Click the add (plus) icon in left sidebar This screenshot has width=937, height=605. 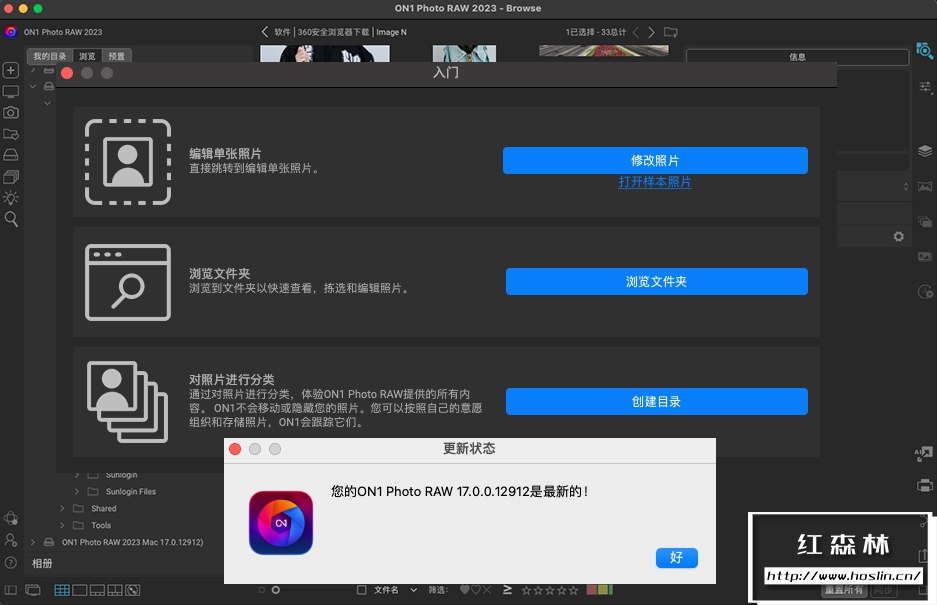[11, 70]
